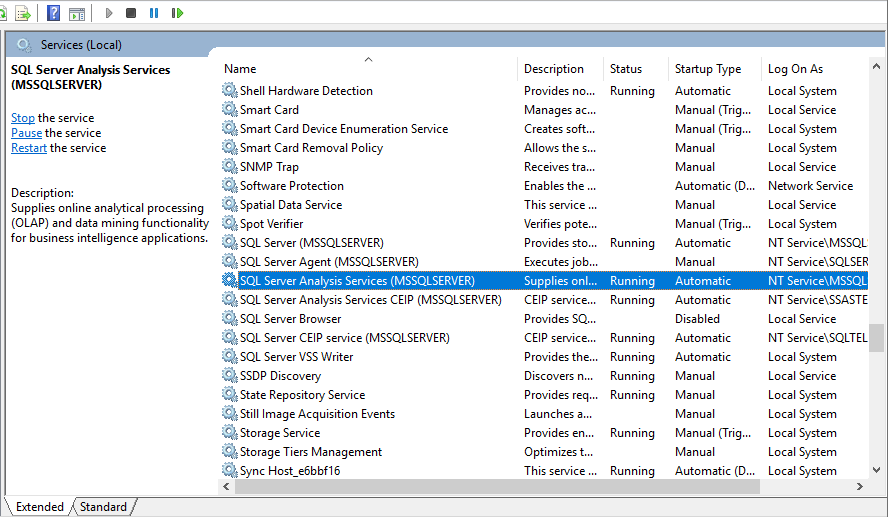Click the gear icon next to SNMP Trap
The height and width of the screenshot is (517, 888).
(x=229, y=166)
